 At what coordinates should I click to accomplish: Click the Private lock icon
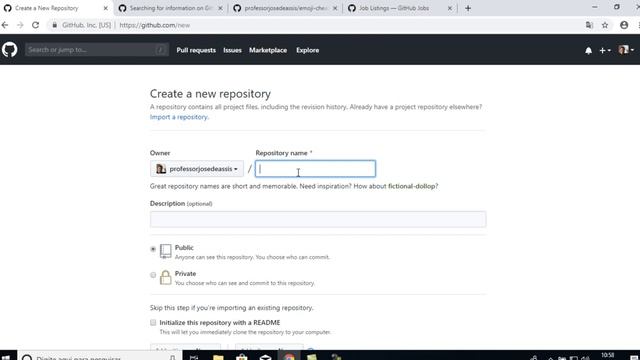tap(165, 277)
